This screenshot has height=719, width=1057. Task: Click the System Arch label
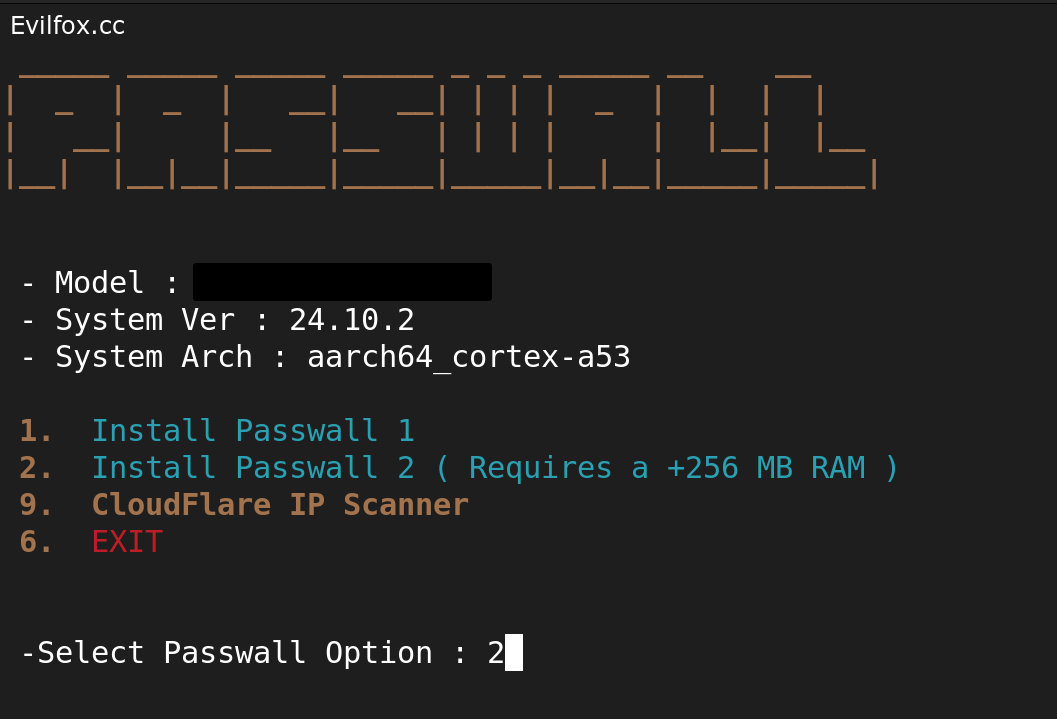pyautogui.click(x=154, y=357)
